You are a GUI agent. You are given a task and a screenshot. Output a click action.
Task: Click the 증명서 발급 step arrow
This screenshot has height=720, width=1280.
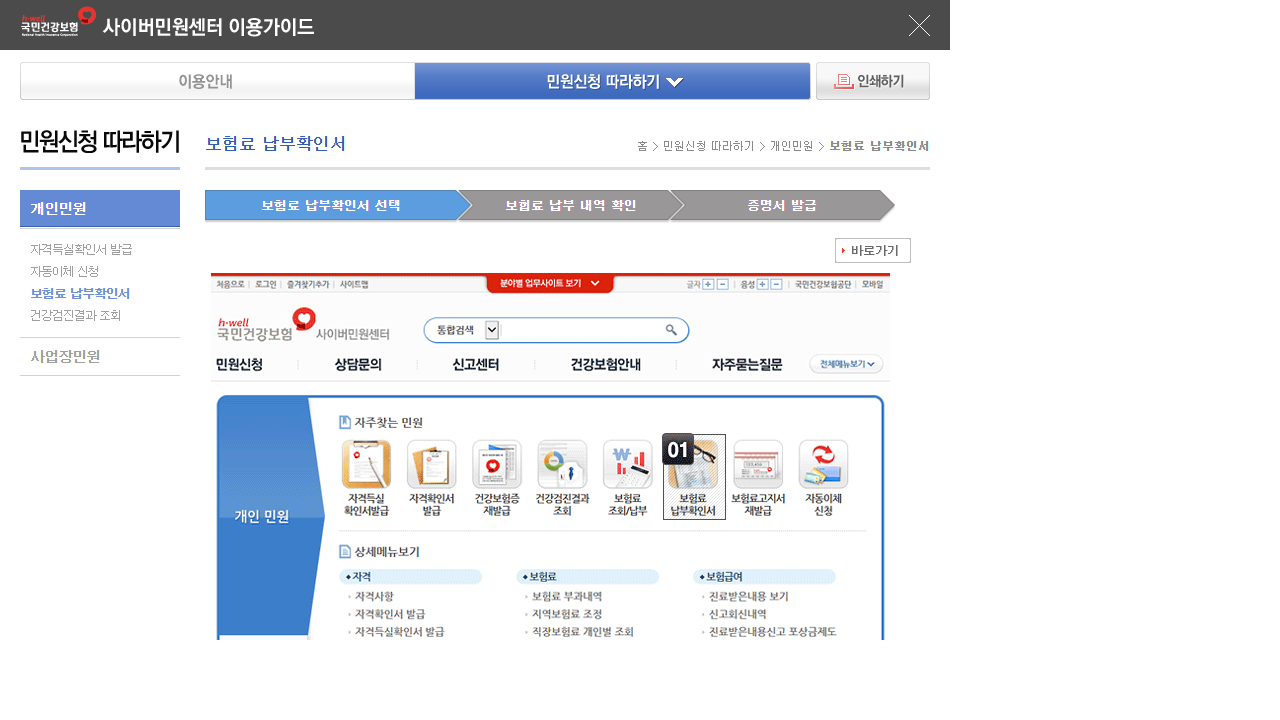pyautogui.click(x=782, y=205)
